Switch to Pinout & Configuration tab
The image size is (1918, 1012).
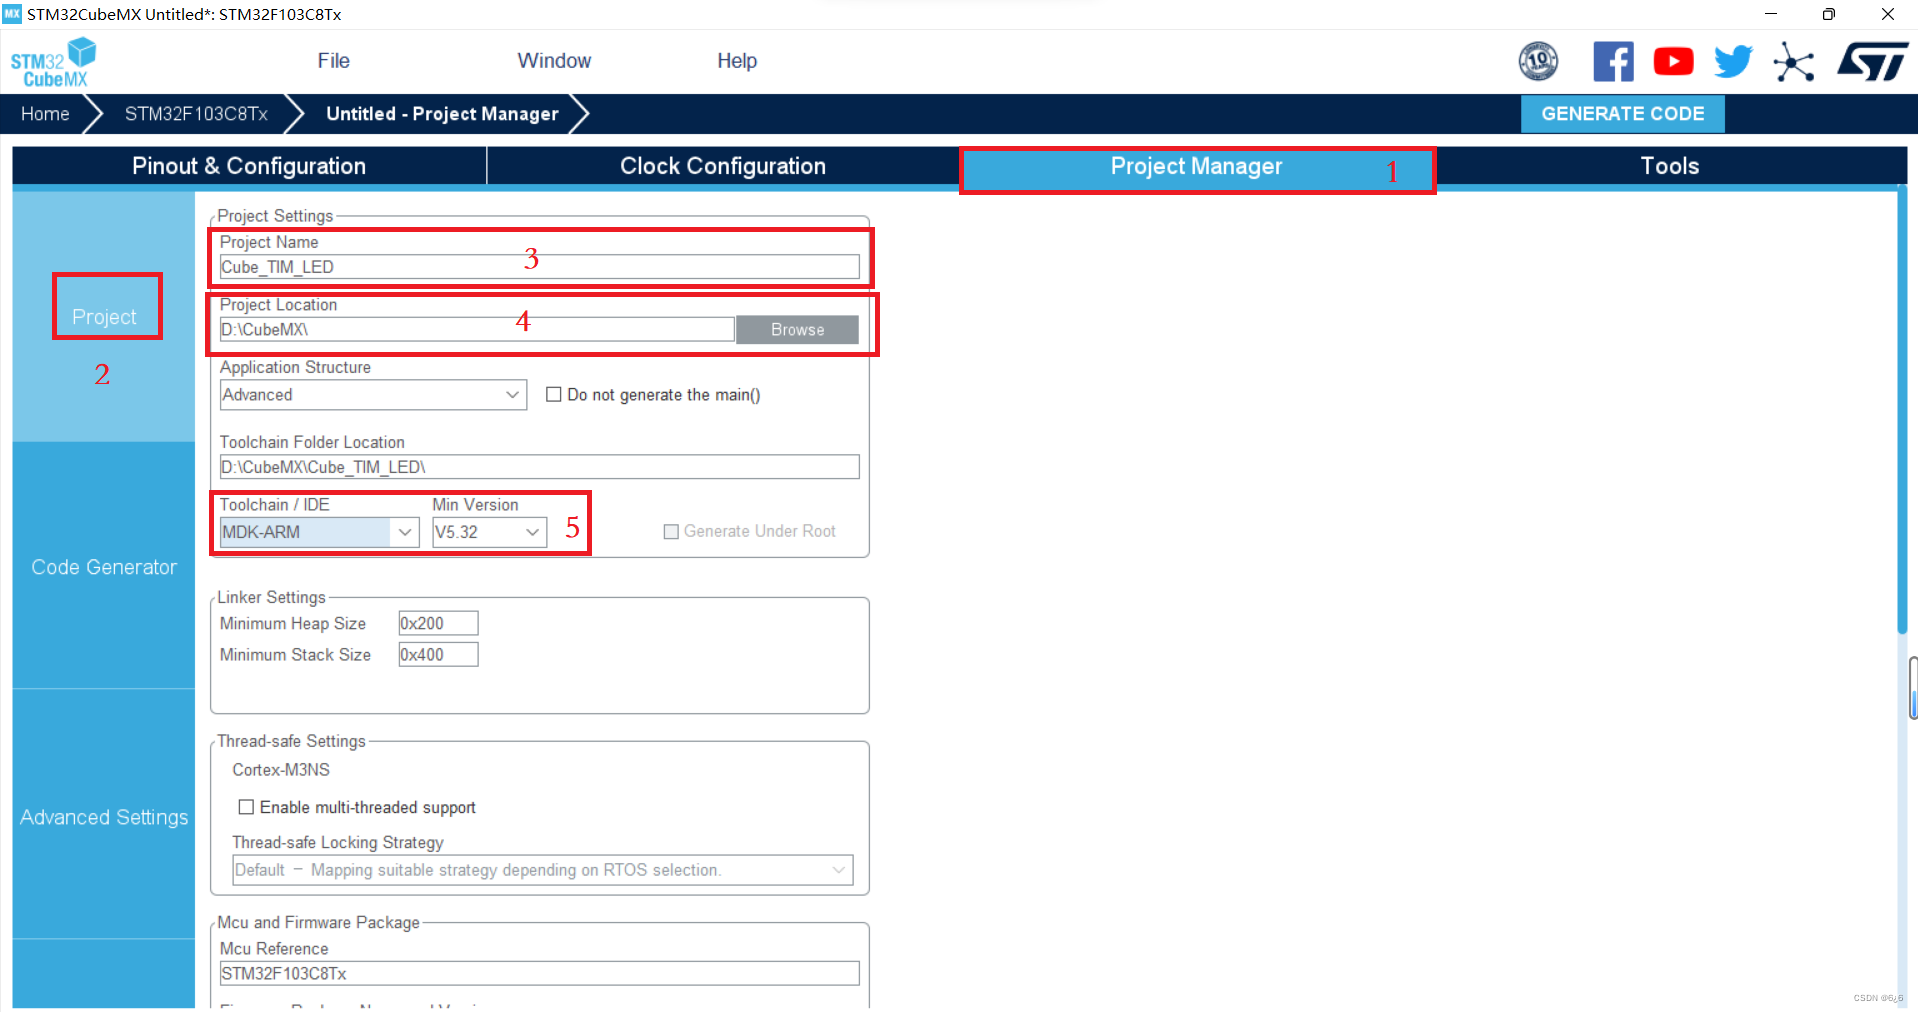point(249,166)
